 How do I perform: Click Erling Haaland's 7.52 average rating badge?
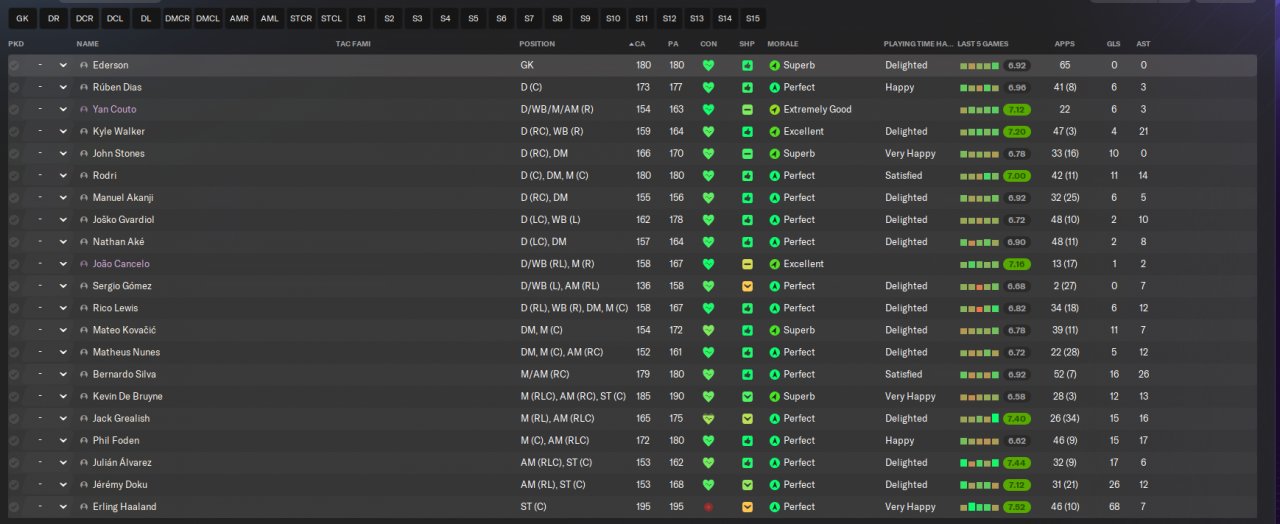1017,507
